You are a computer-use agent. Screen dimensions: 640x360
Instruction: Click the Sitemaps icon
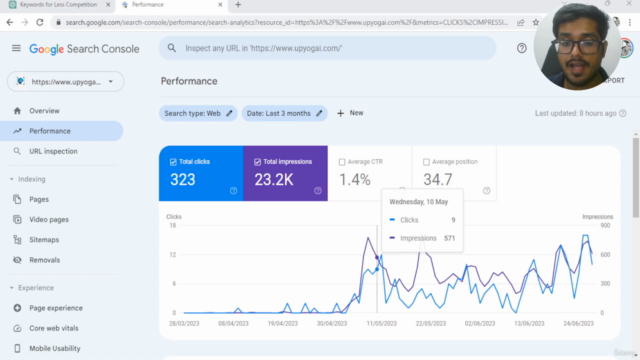(x=17, y=240)
